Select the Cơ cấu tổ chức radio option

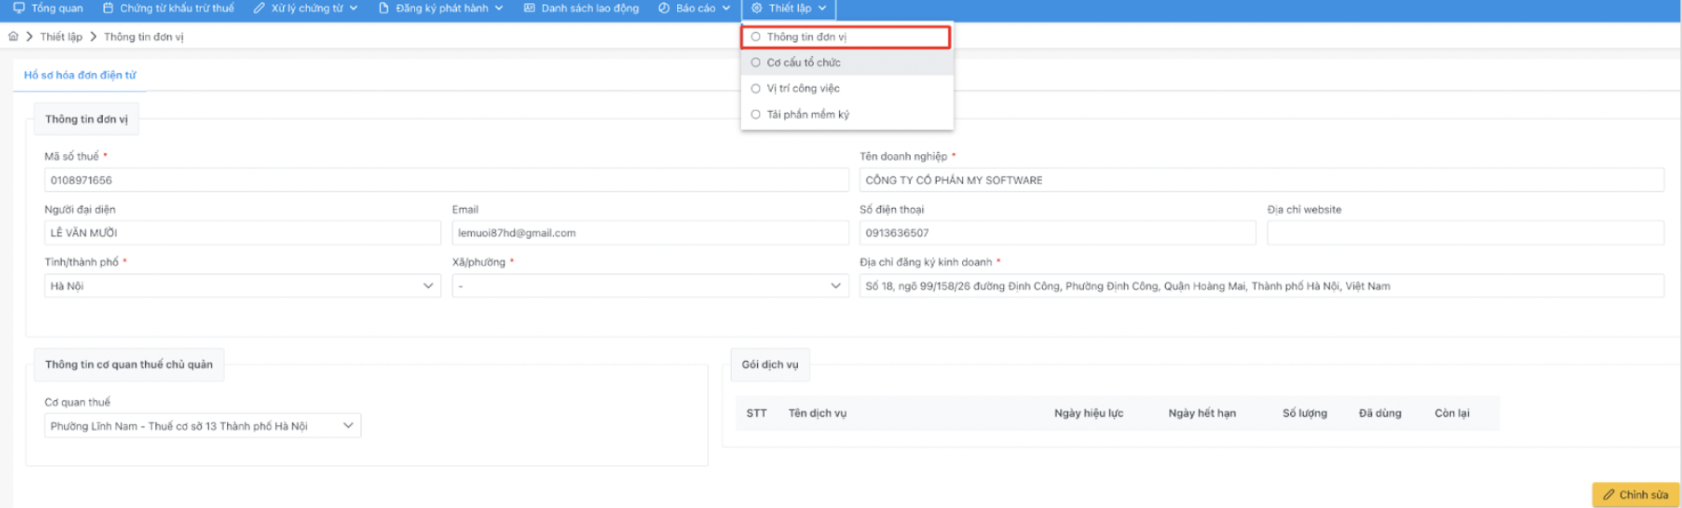point(756,63)
